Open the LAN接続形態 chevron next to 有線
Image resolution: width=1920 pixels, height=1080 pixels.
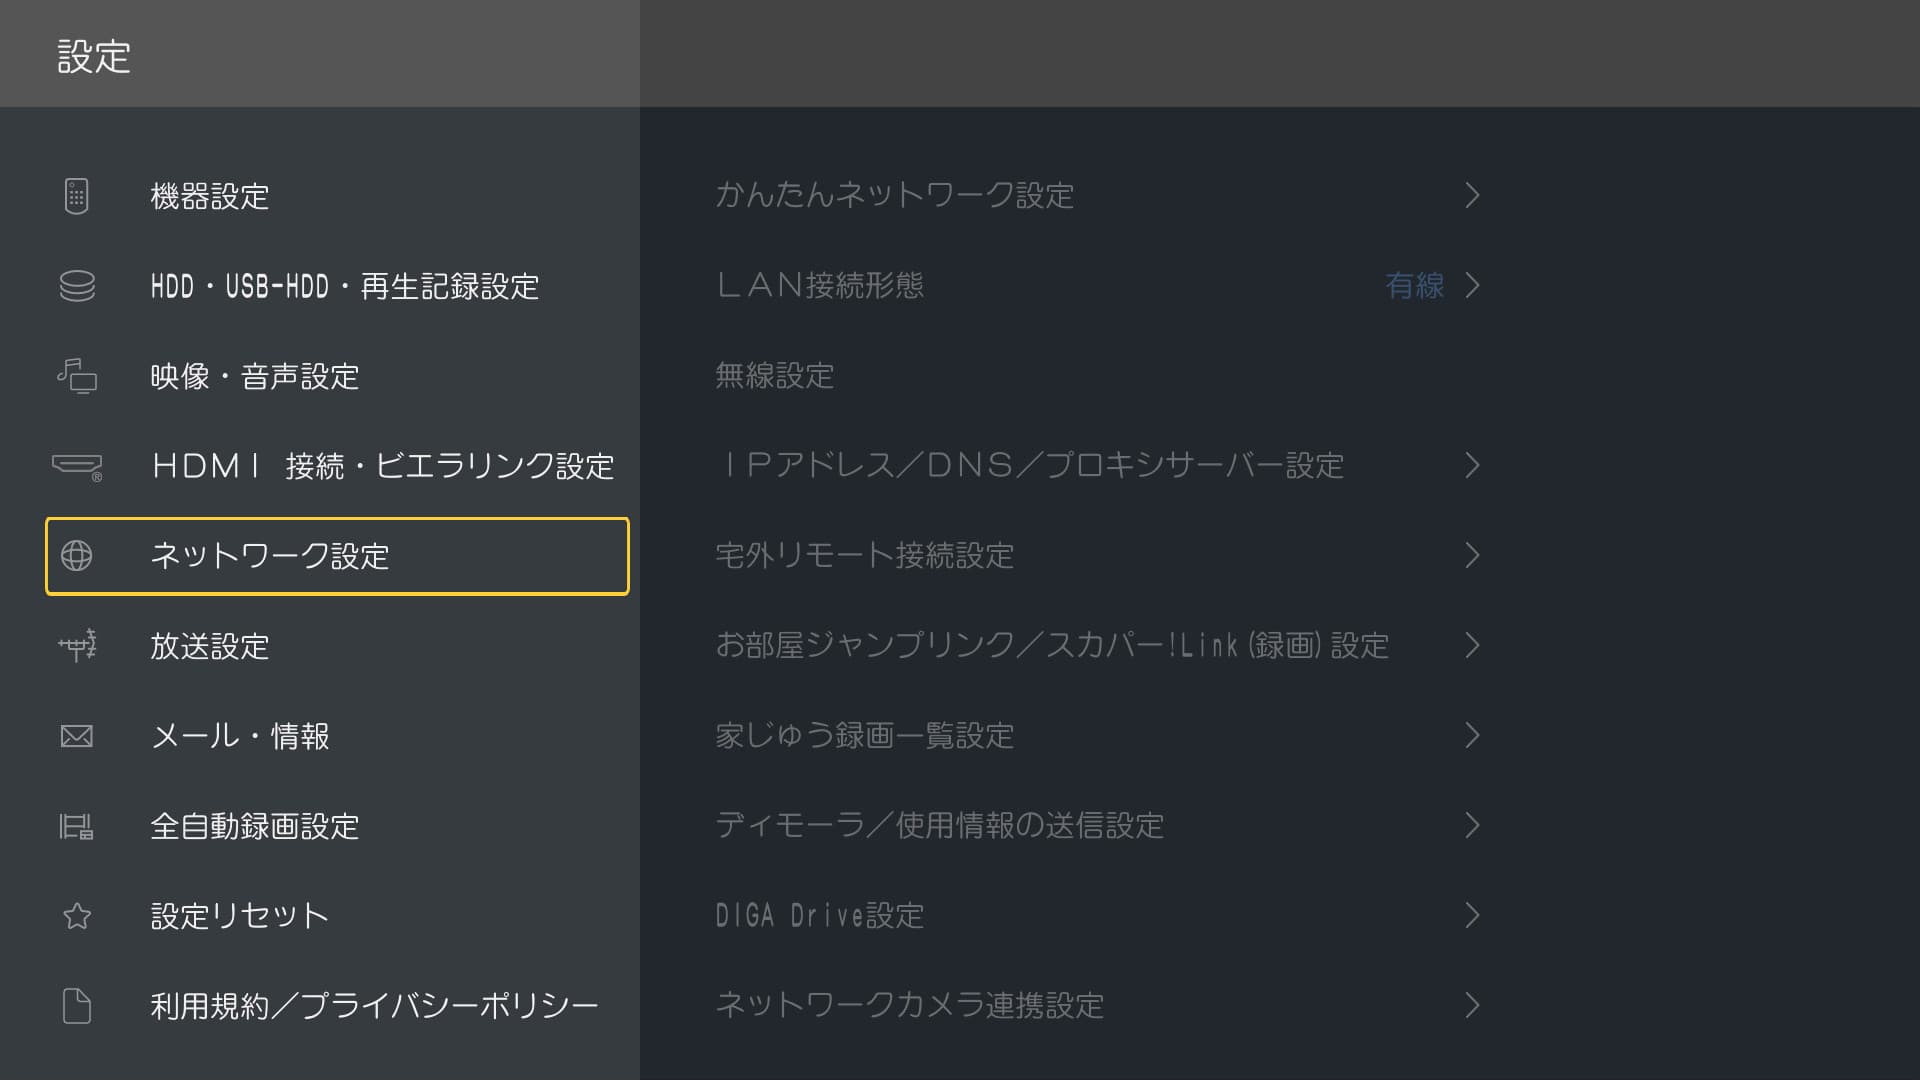pos(1472,285)
